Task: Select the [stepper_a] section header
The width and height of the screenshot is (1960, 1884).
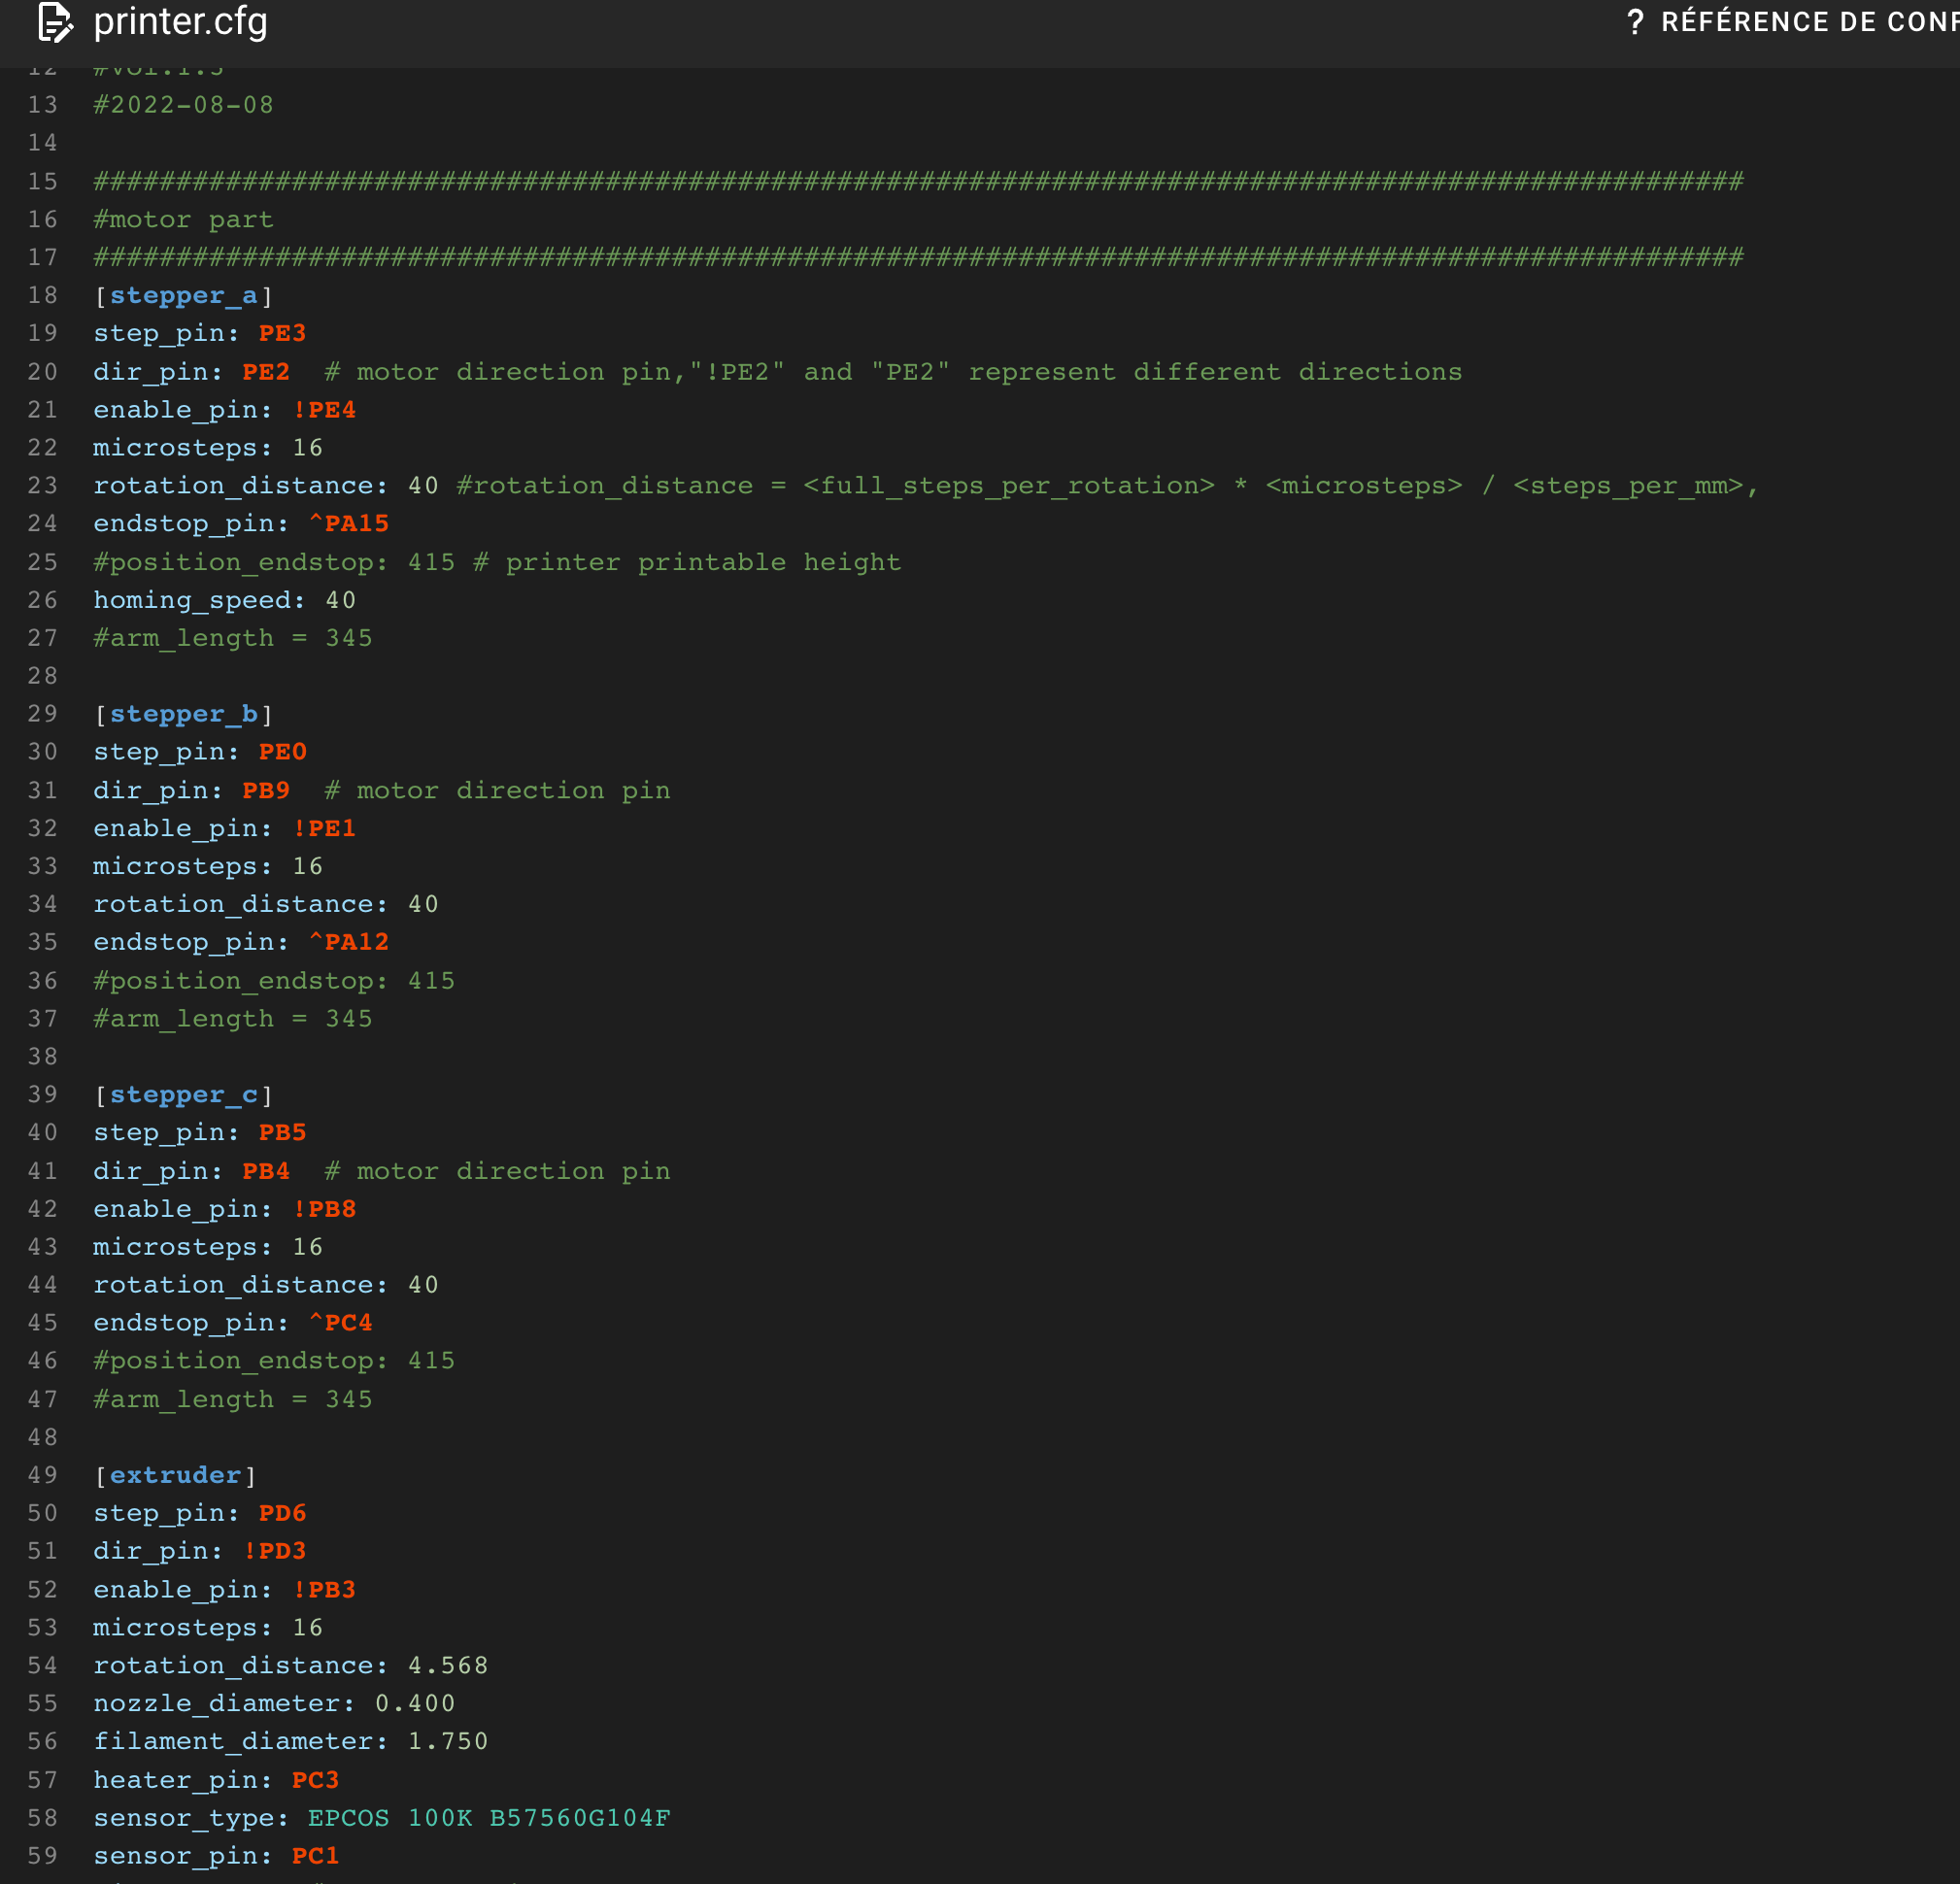Action: [x=184, y=296]
